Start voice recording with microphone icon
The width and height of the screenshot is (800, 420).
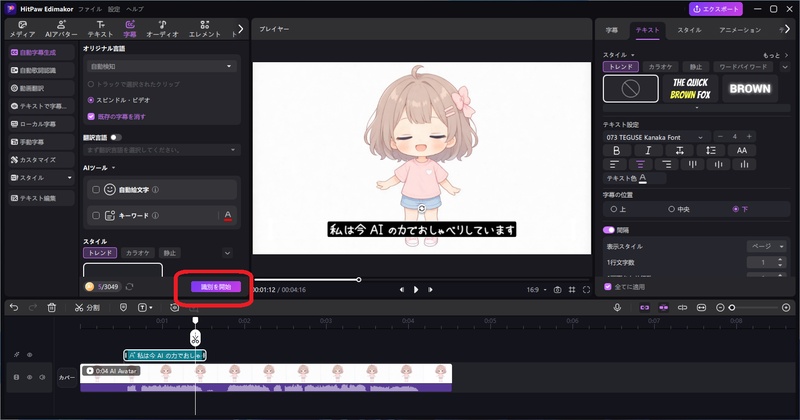coord(617,308)
